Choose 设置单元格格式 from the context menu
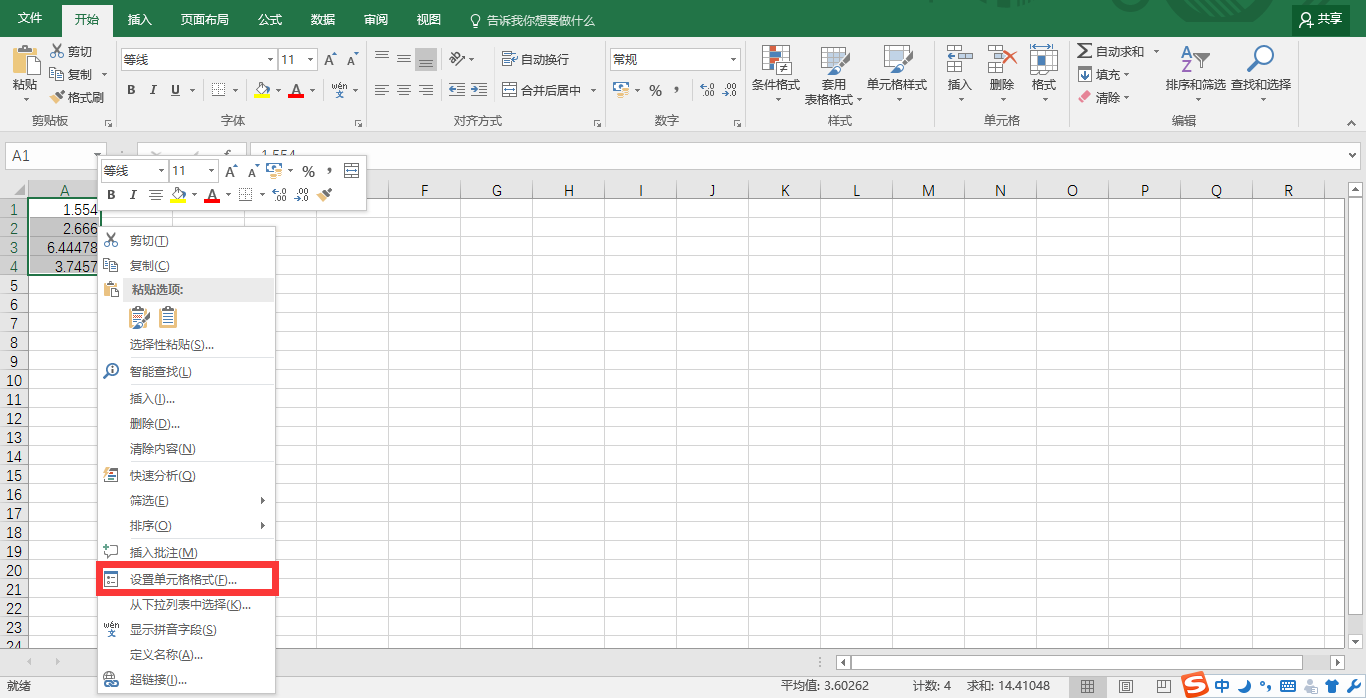The image size is (1366, 698). coord(186,580)
